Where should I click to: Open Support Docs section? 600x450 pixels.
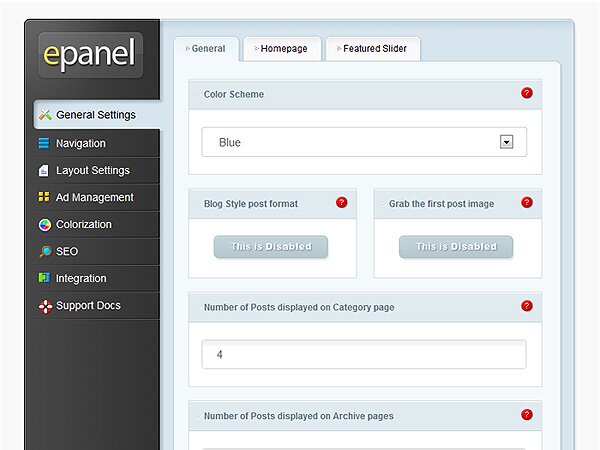[x=96, y=306]
